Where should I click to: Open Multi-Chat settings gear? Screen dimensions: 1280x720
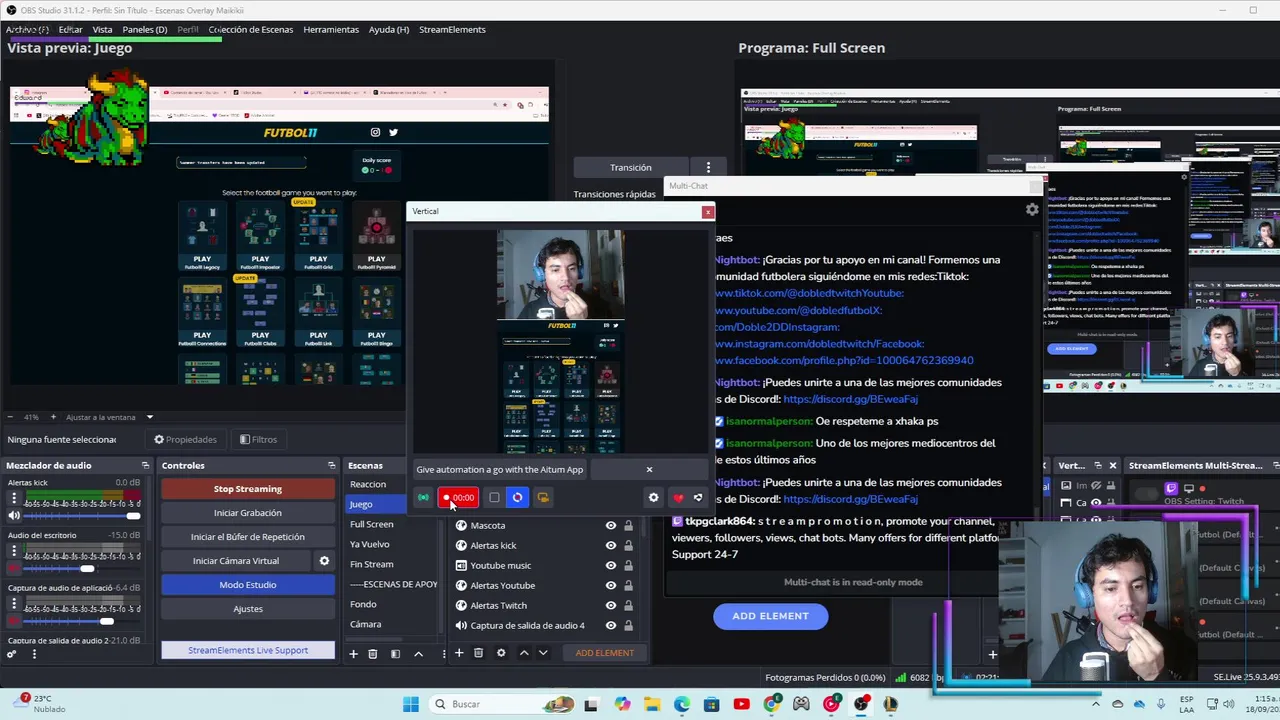pos(1032,210)
